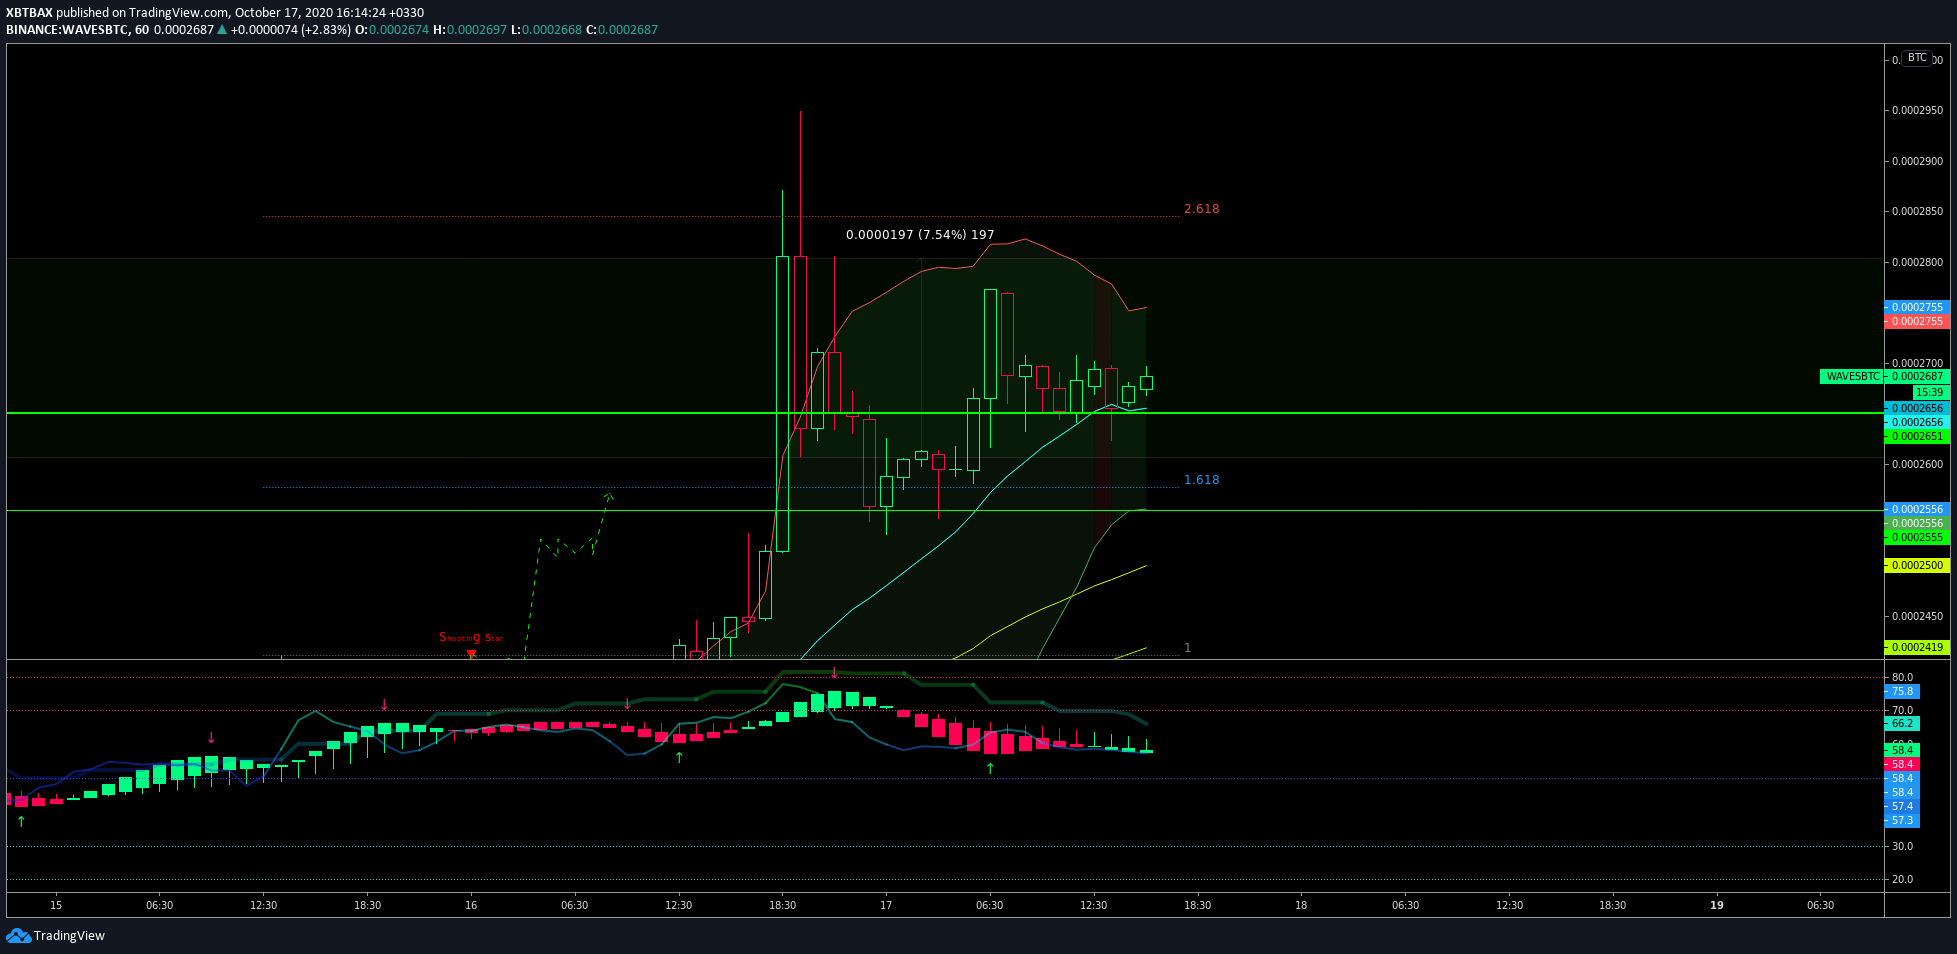The image size is (1957, 954).
Task: Click date 15 on the time axis
Action: coord(56,905)
